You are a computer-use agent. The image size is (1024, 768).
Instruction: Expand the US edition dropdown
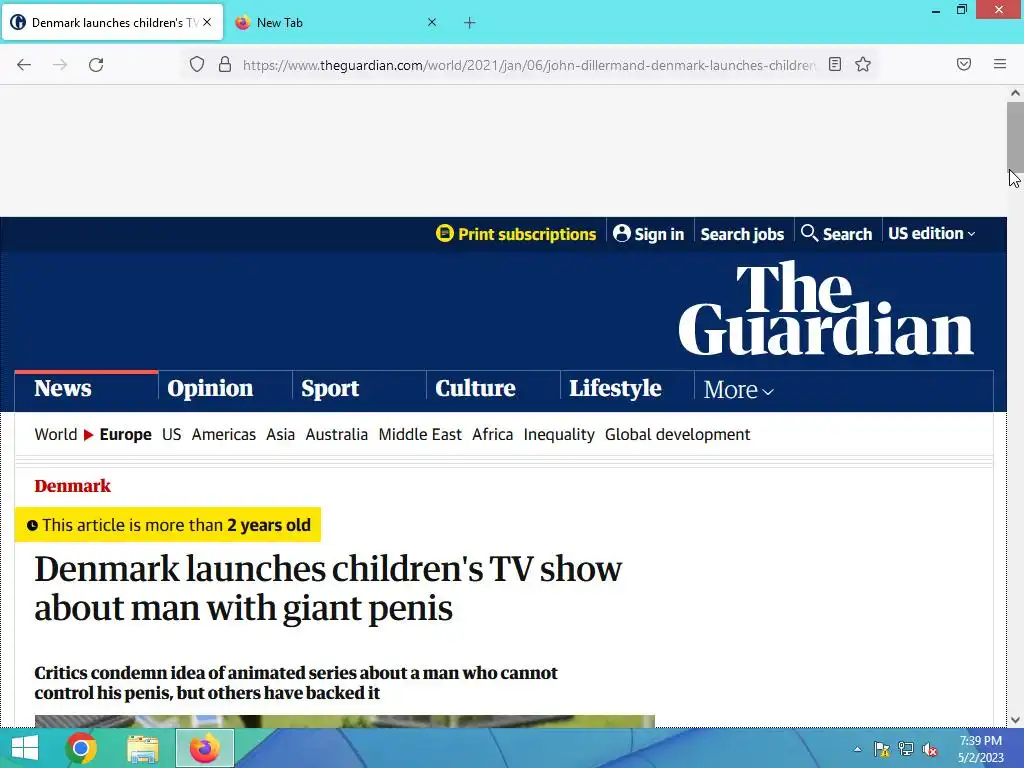coord(932,233)
